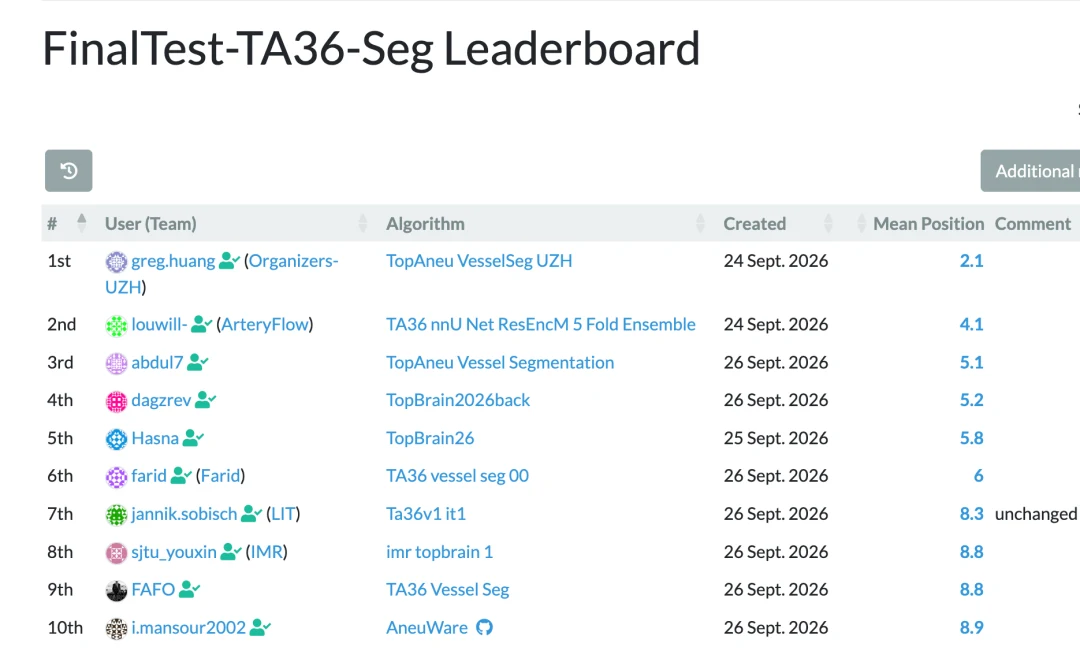Click the history reset icon button

(69, 170)
